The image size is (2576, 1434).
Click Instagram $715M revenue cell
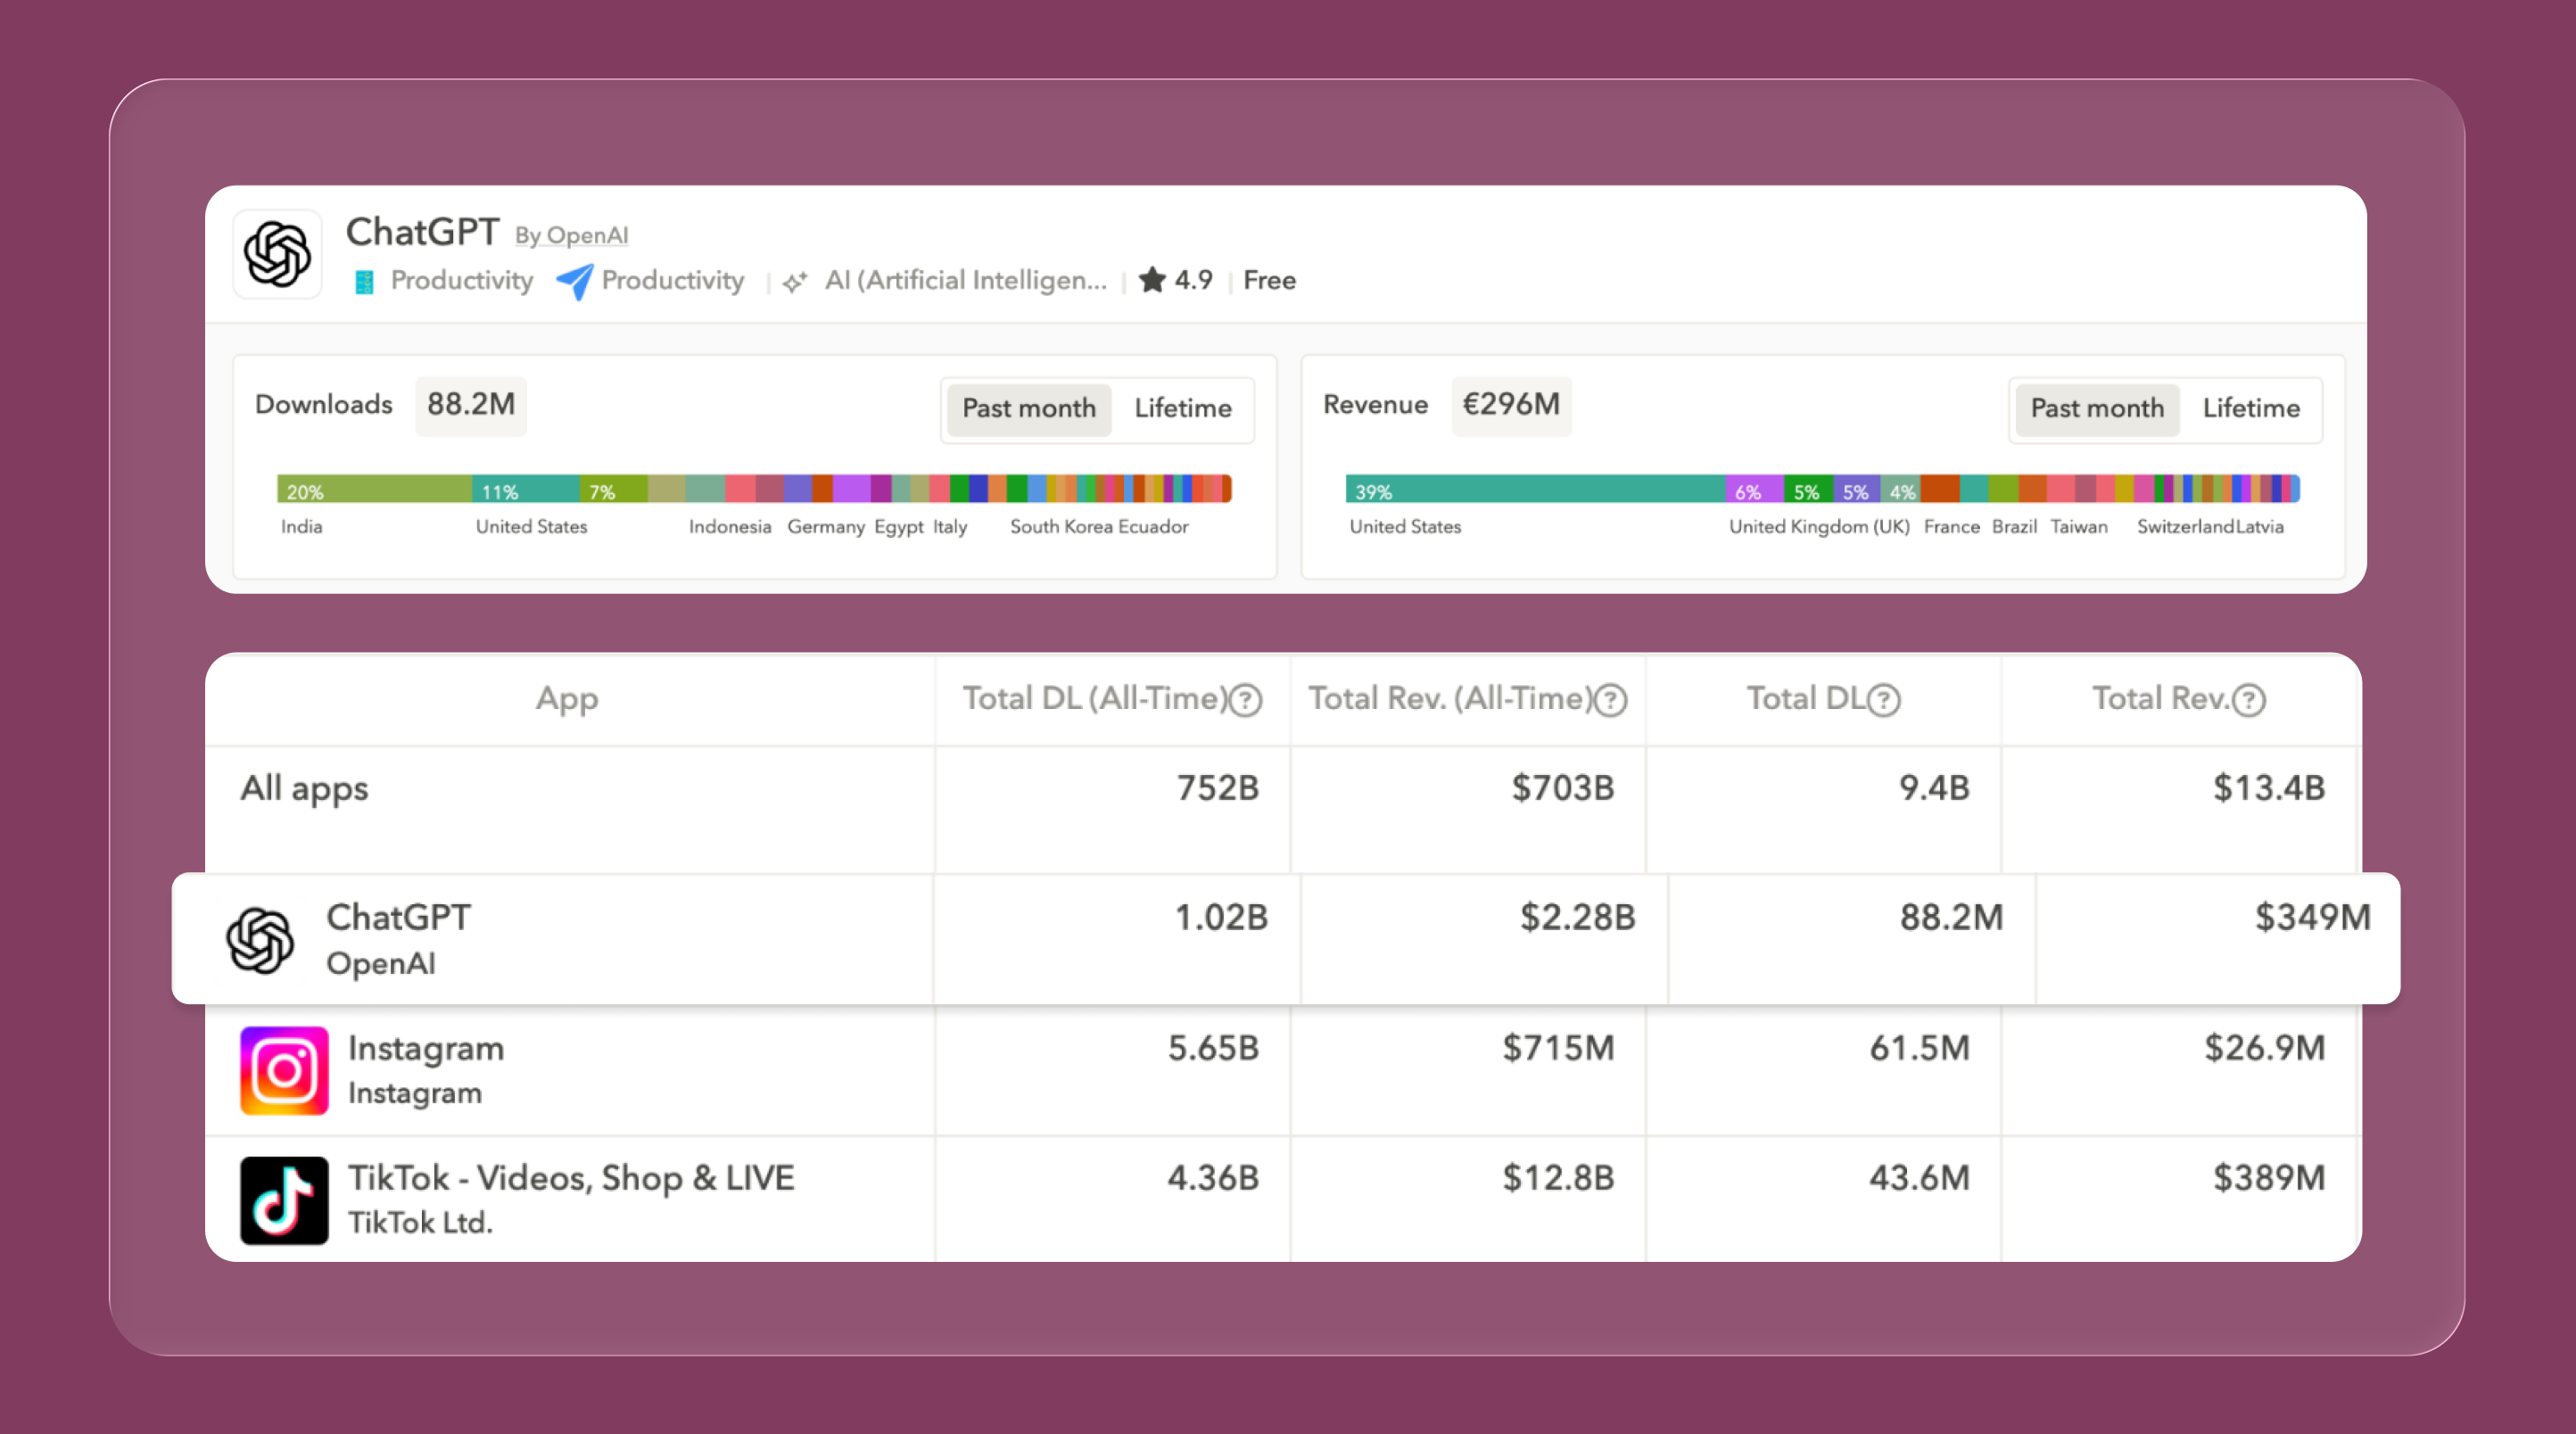(x=1558, y=1048)
